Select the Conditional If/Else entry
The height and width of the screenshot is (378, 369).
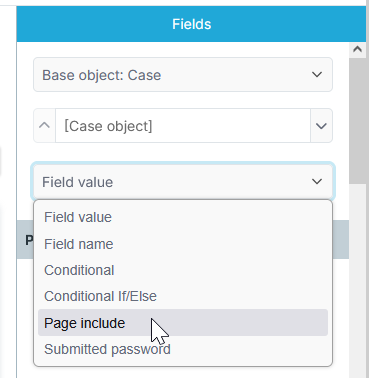183,296
